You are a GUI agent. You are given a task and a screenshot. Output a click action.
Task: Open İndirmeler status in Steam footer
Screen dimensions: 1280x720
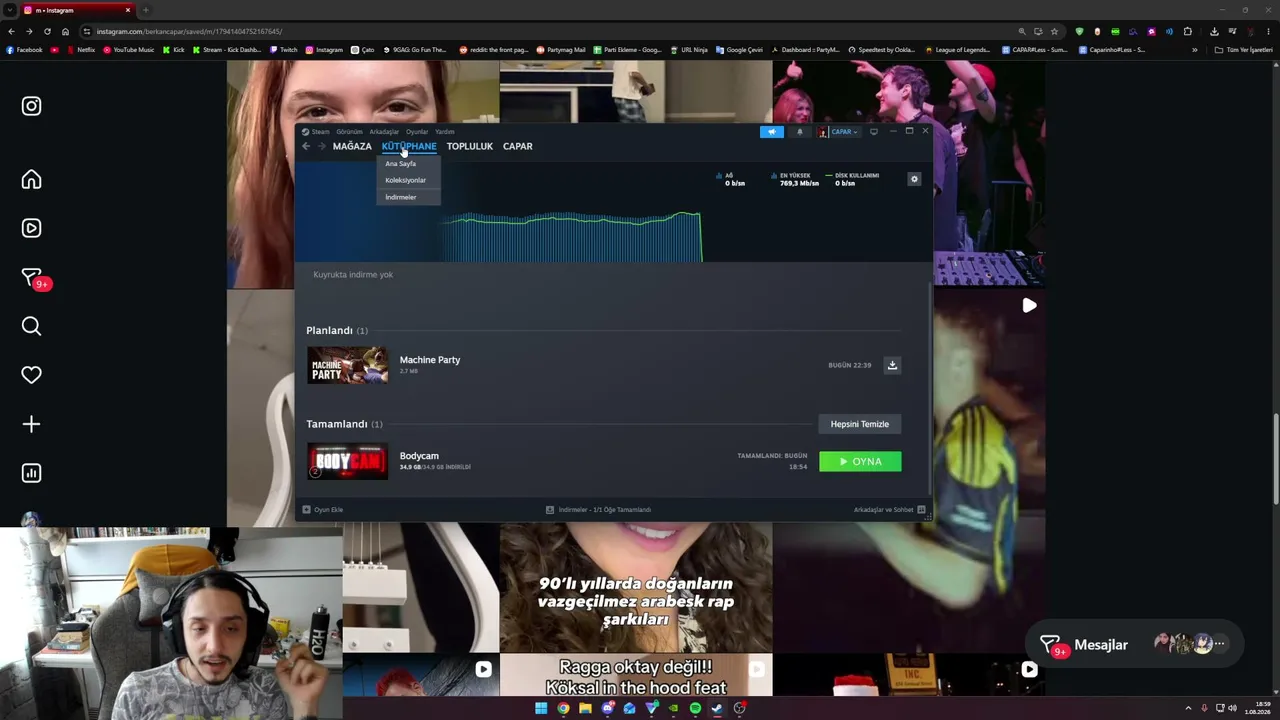[x=598, y=510]
